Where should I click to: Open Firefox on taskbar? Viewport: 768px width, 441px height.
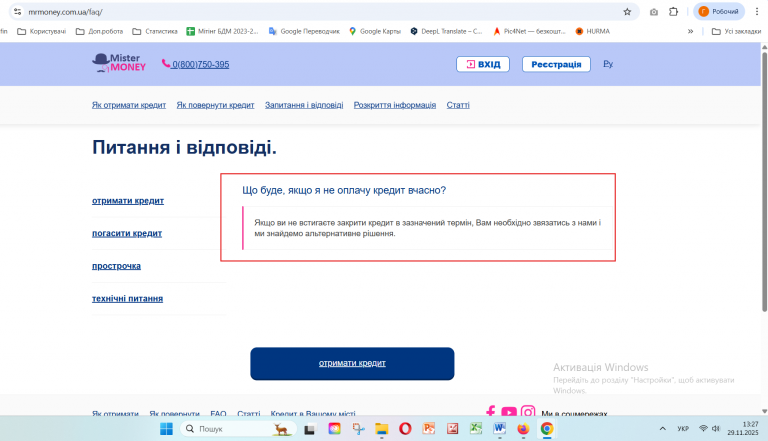click(x=523, y=429)
